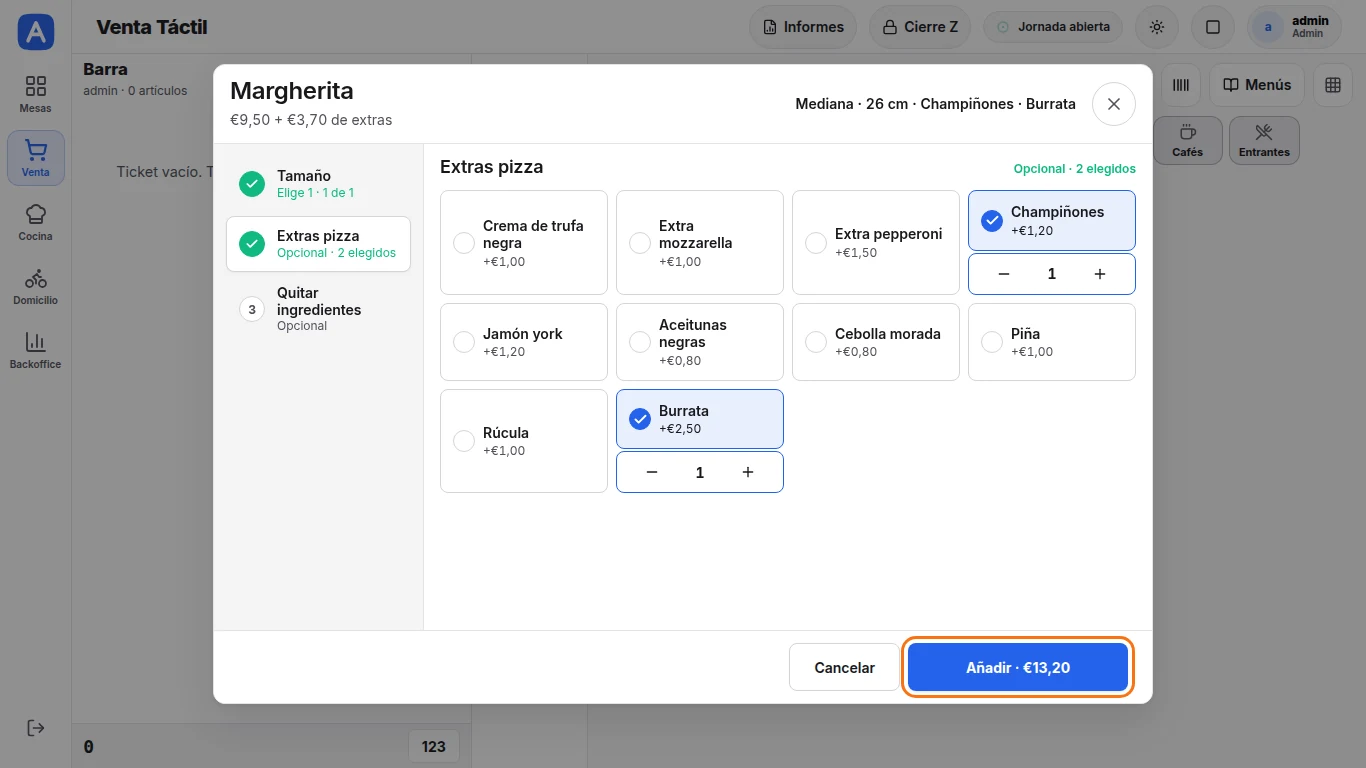
Task: Increase Champiñones quantity with plus
Action: tap(1100, 274)
